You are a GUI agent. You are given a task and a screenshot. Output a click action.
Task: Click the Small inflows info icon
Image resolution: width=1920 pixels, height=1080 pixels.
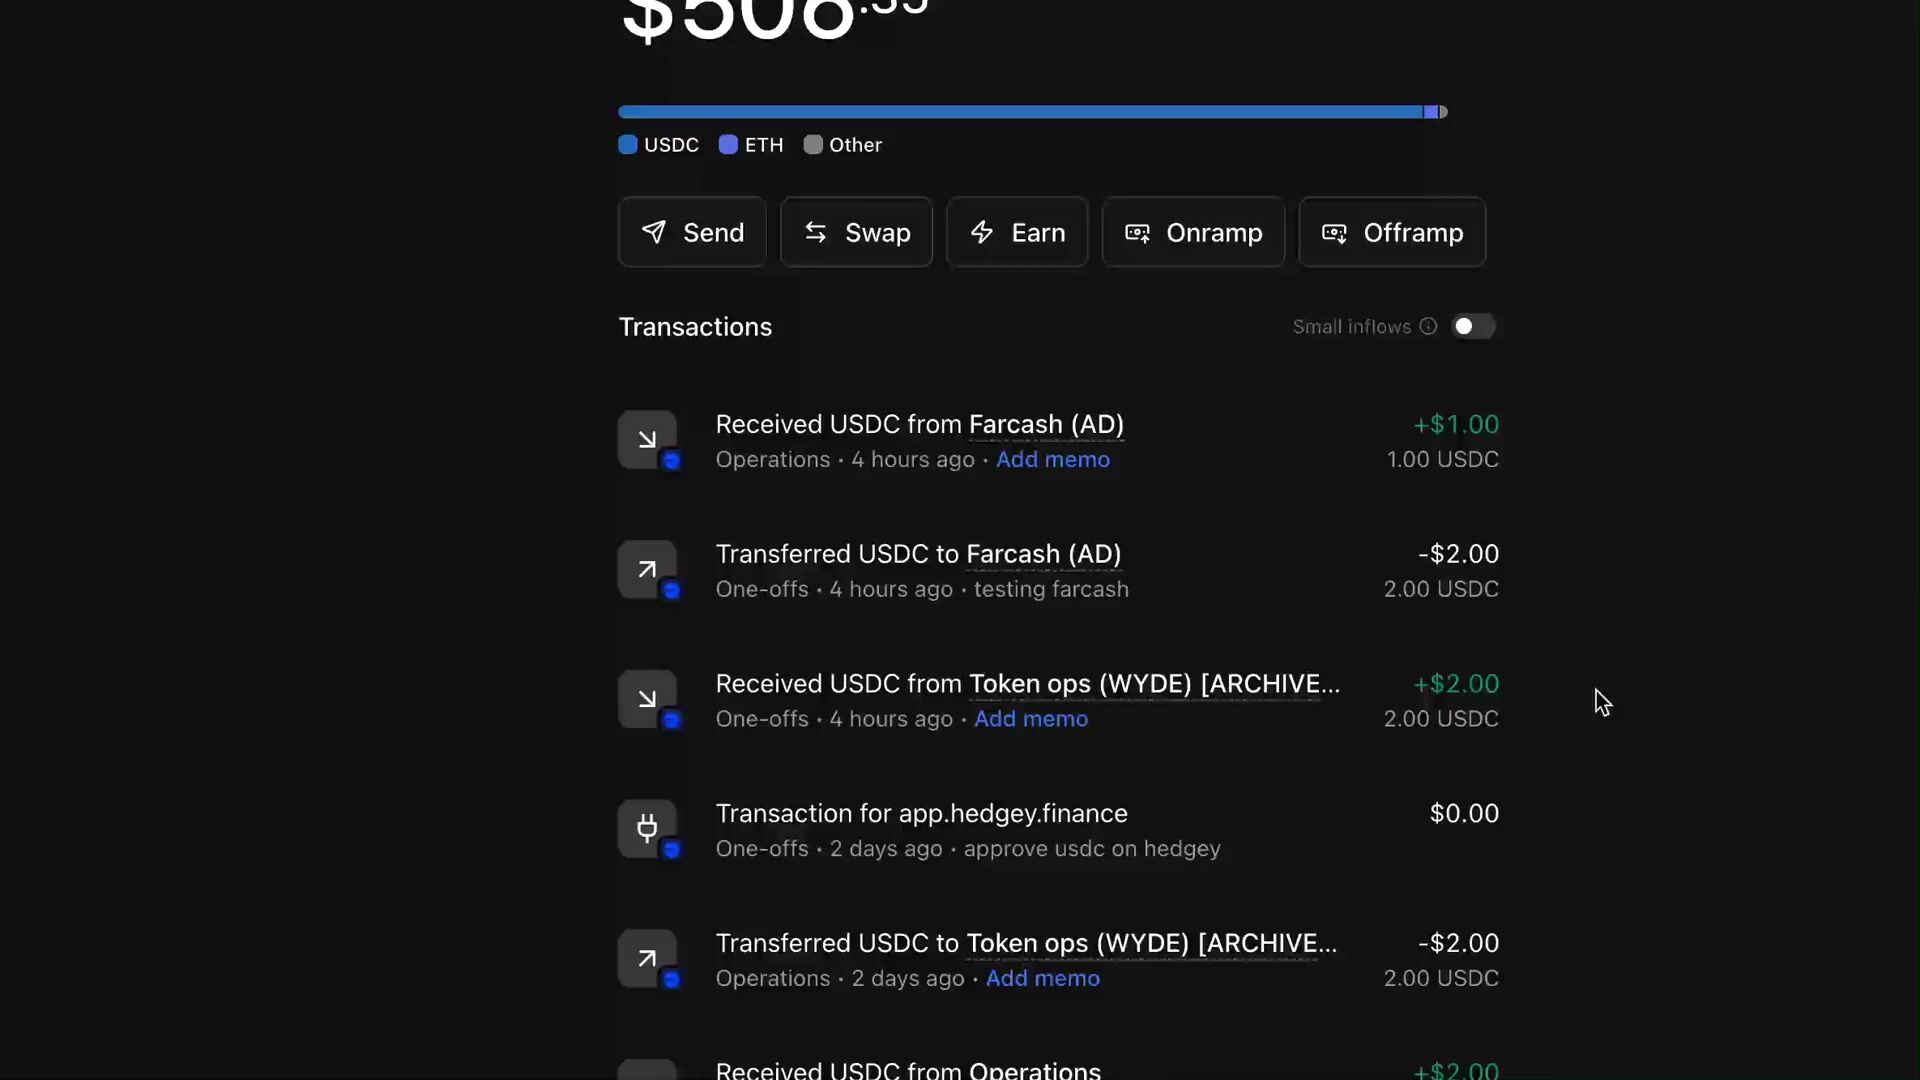(x=1428, y=327)
